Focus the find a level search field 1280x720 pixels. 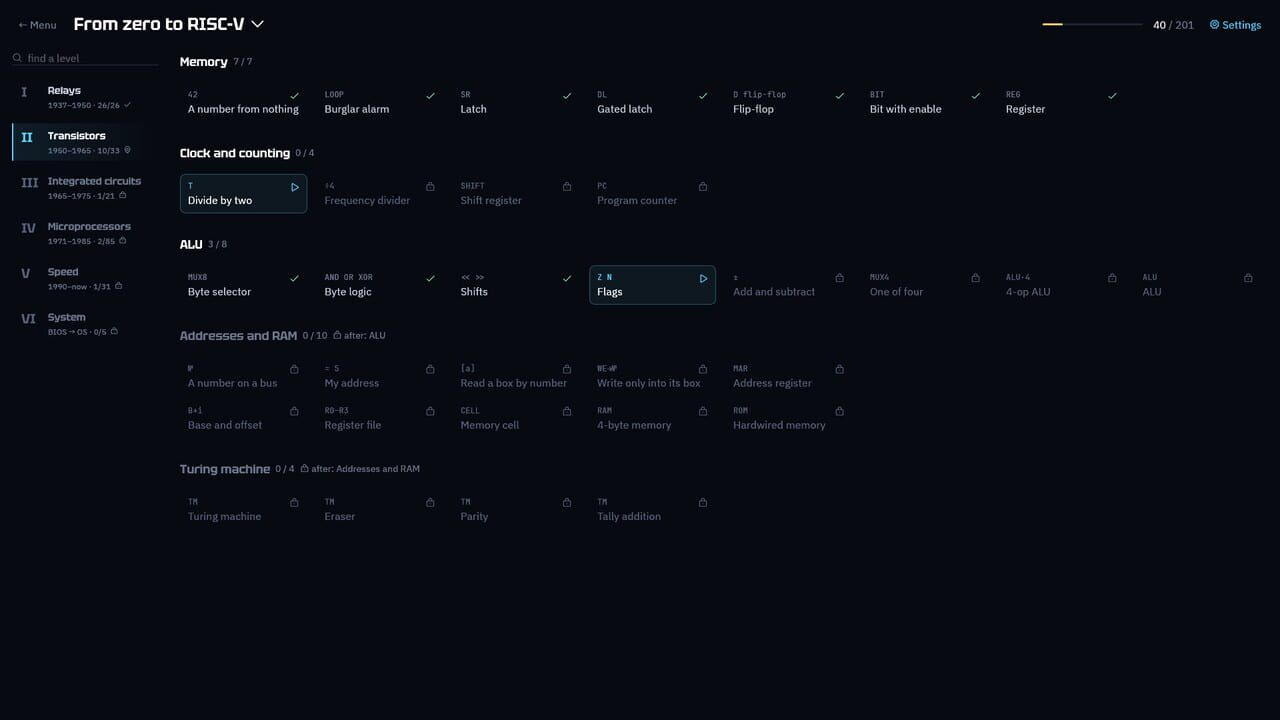click(85, 58)
